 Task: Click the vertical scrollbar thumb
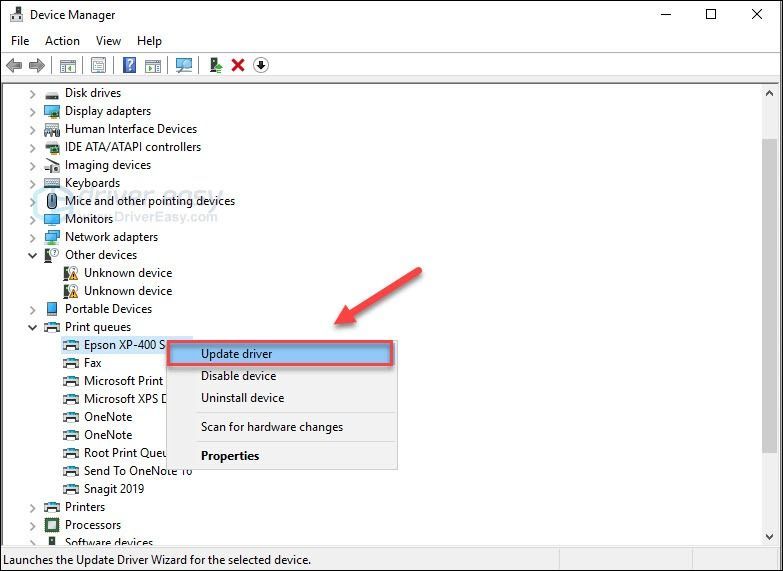[769, 296]
